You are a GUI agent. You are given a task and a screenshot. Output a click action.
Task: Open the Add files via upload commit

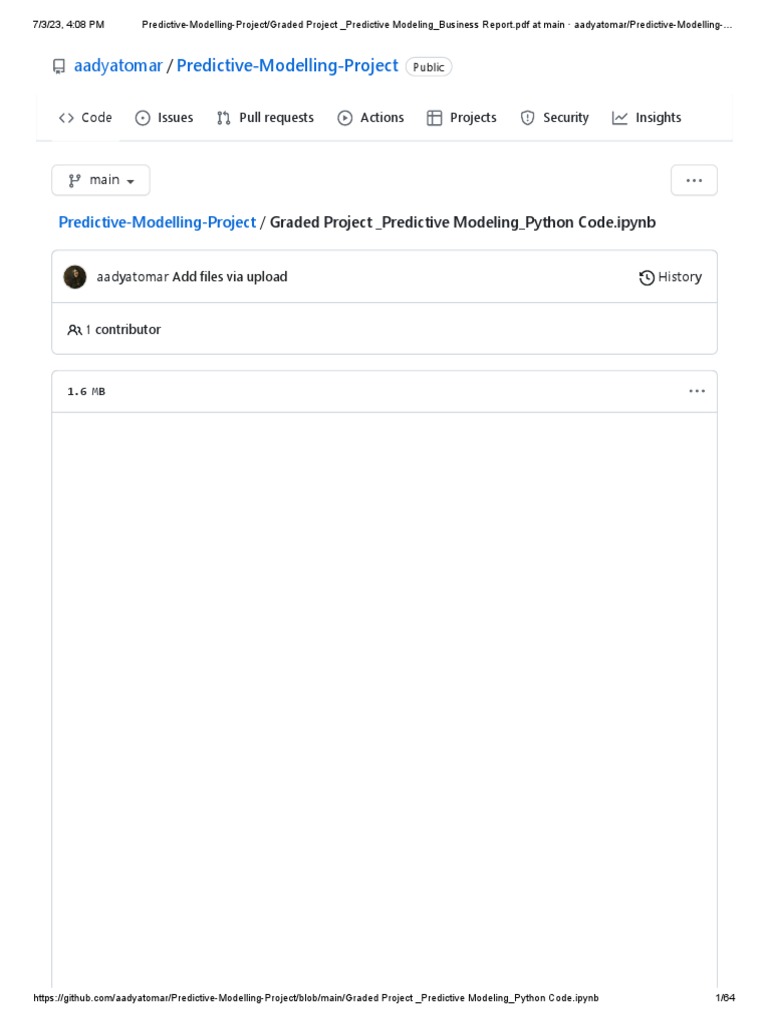(230, 277)
